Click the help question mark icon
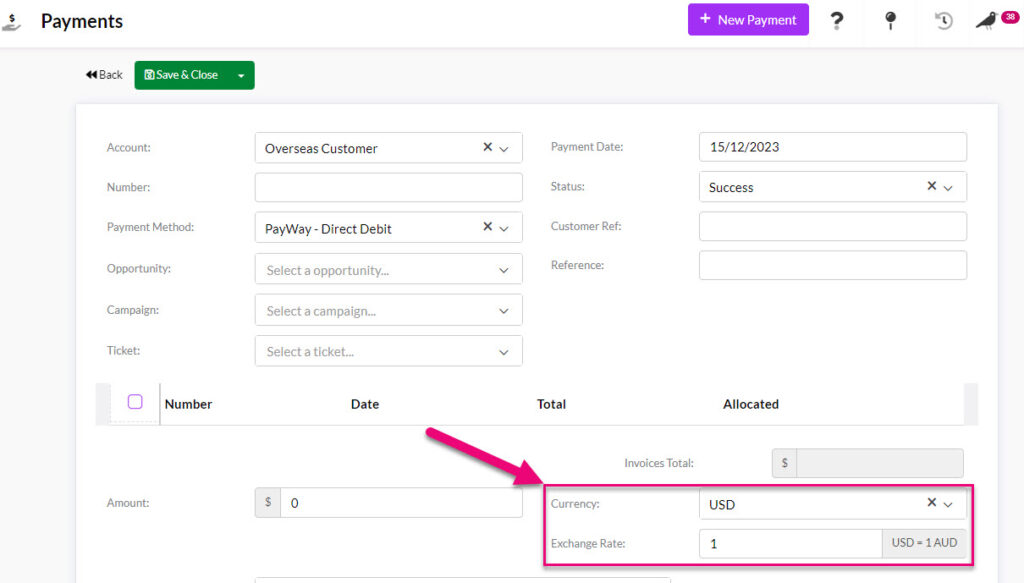The image size is (1024, 583). pos(837,21)
